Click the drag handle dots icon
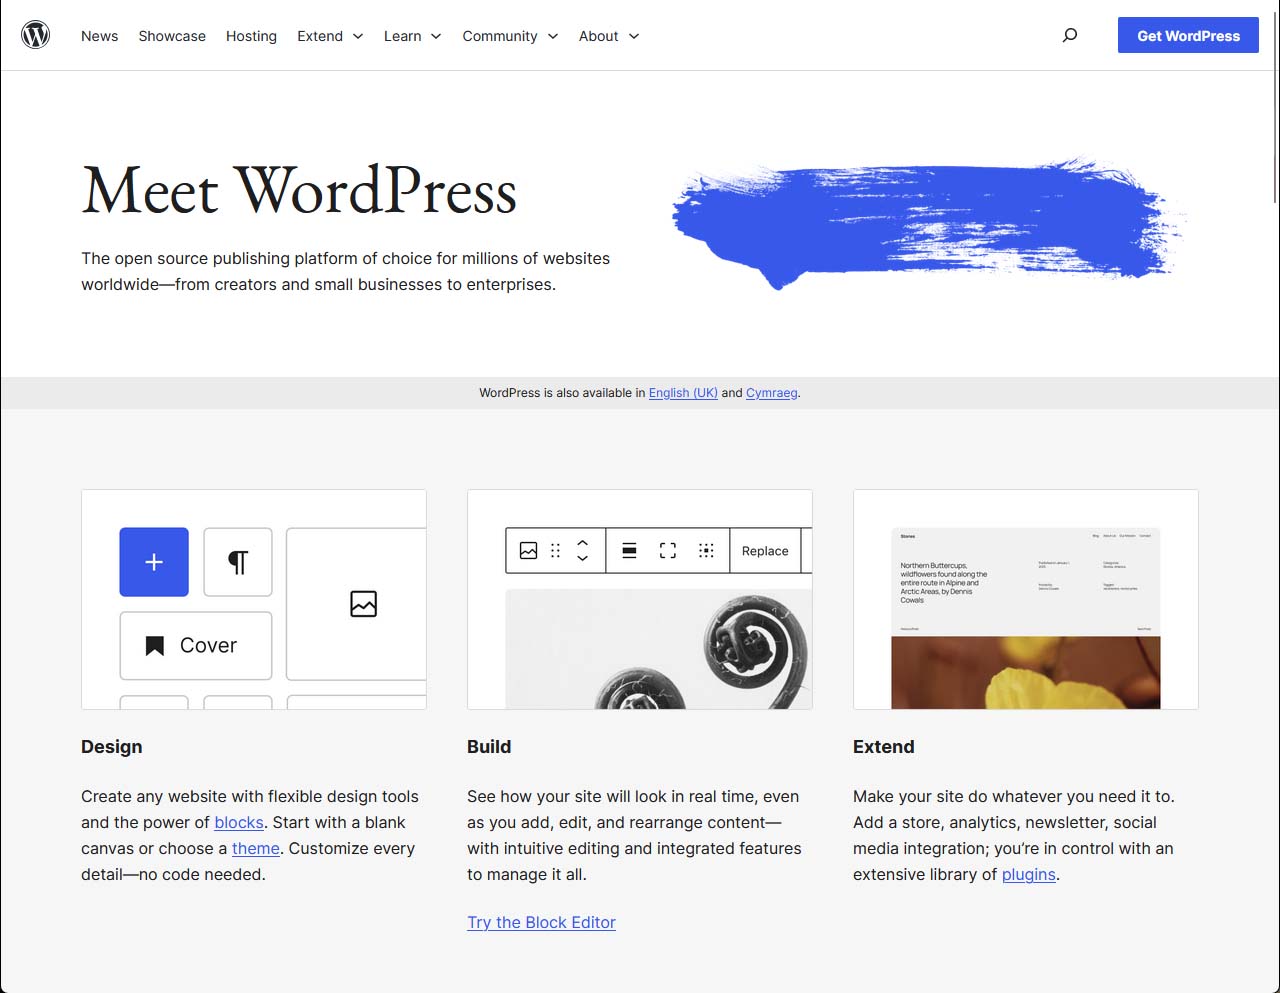 tap(556, 551)
